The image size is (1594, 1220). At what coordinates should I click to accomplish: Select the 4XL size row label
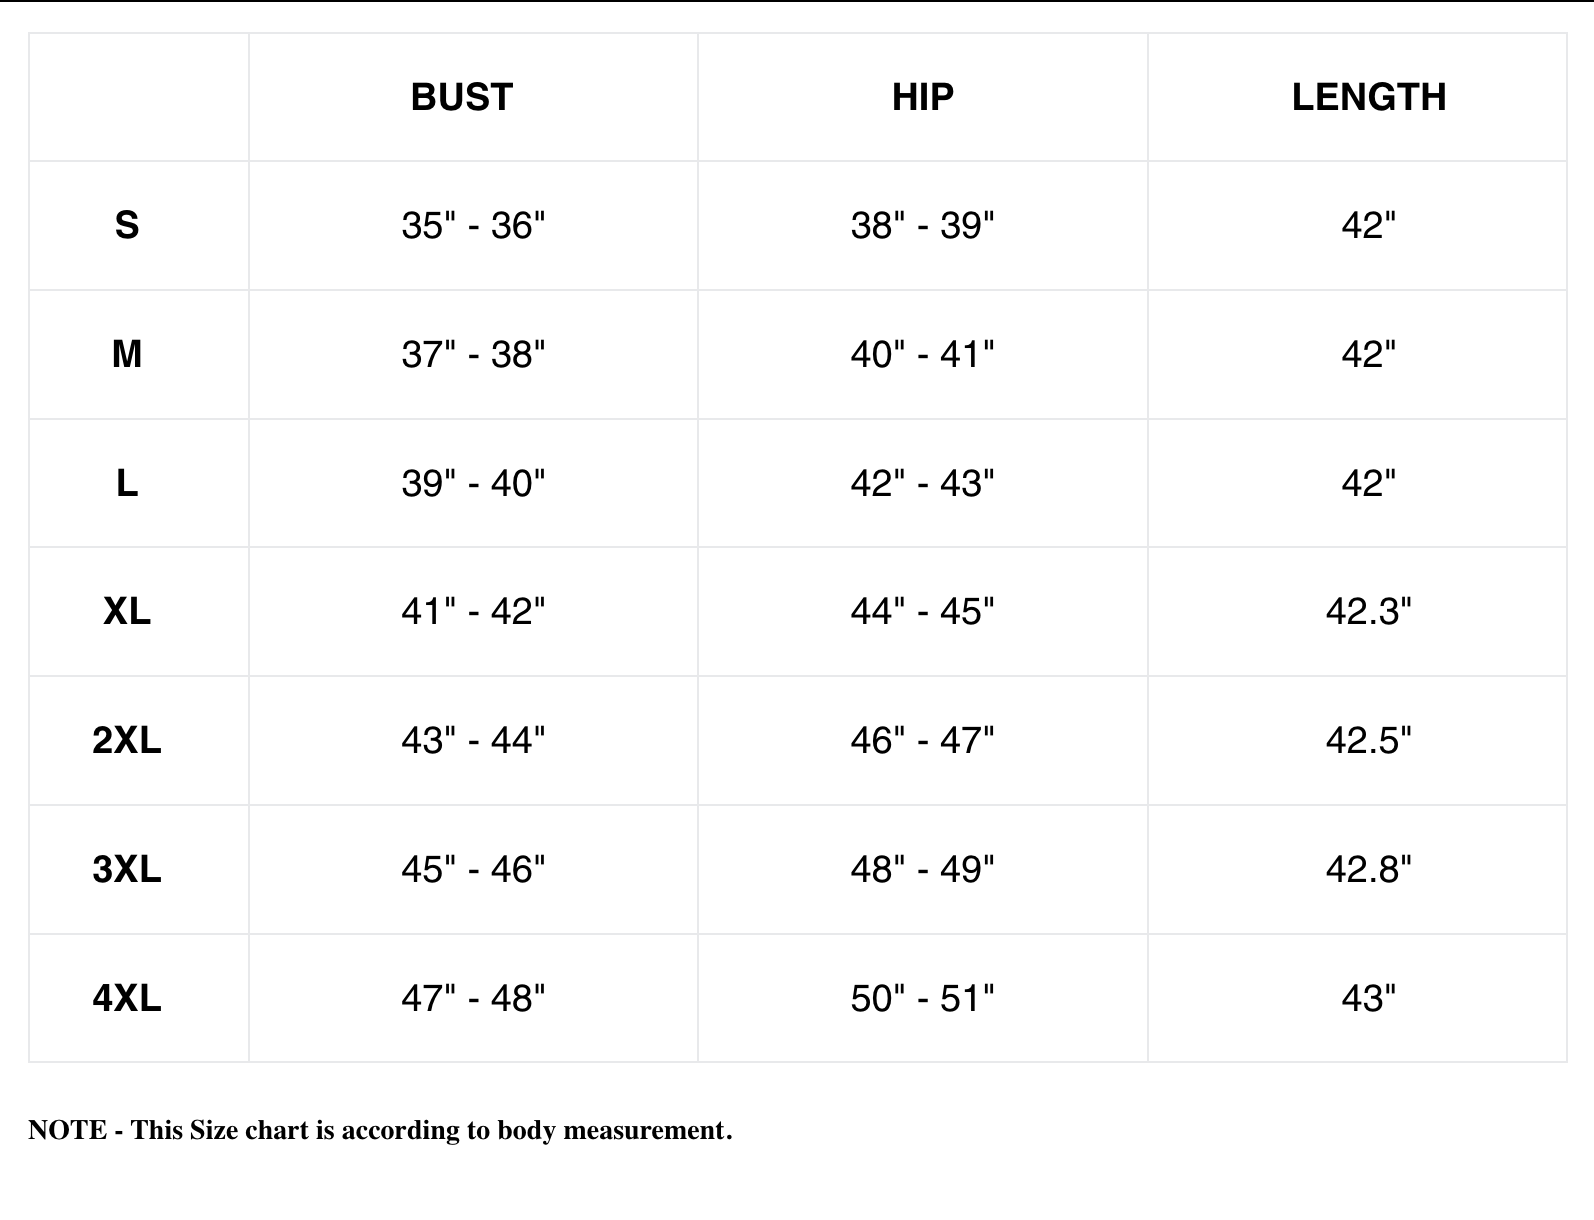coord(127,998)
